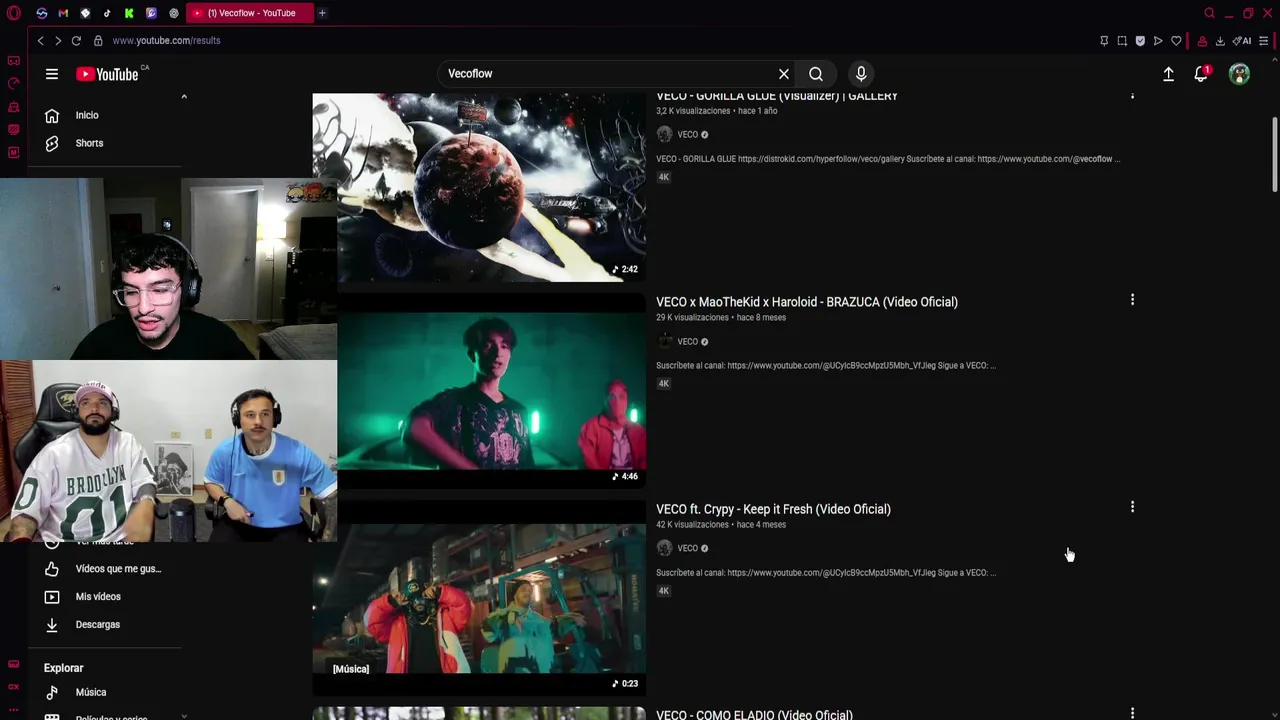Click the browser pin icon
This screenshot has height=720, width=1280.
1104,41
